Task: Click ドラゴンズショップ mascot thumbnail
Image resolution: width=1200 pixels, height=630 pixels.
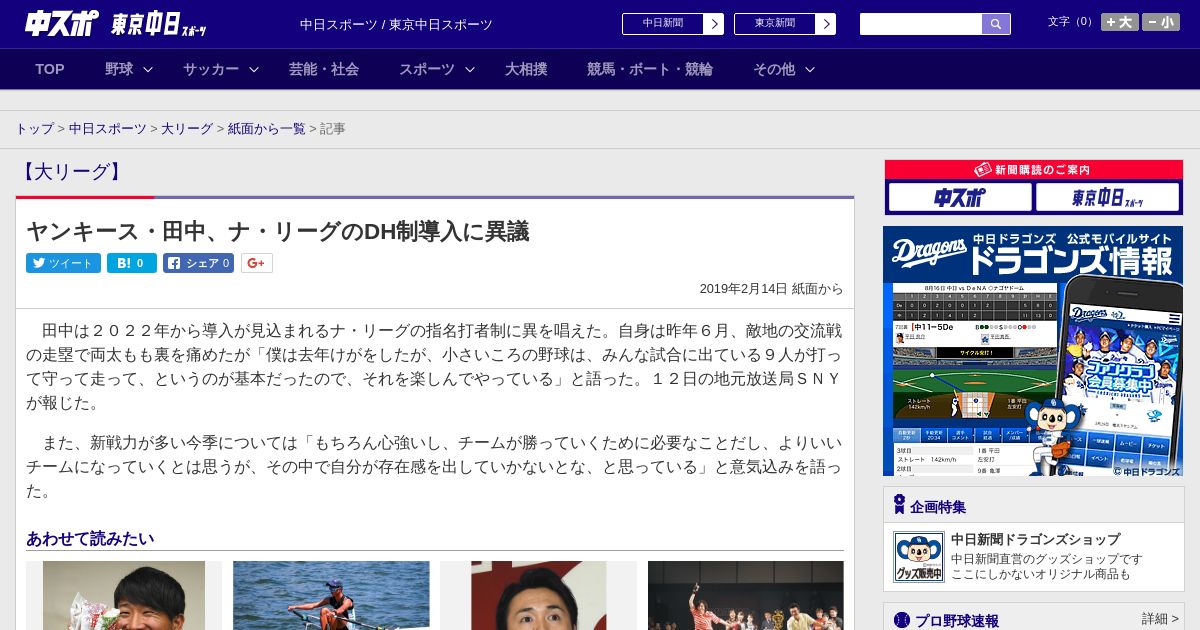Action: click(919, 557)
